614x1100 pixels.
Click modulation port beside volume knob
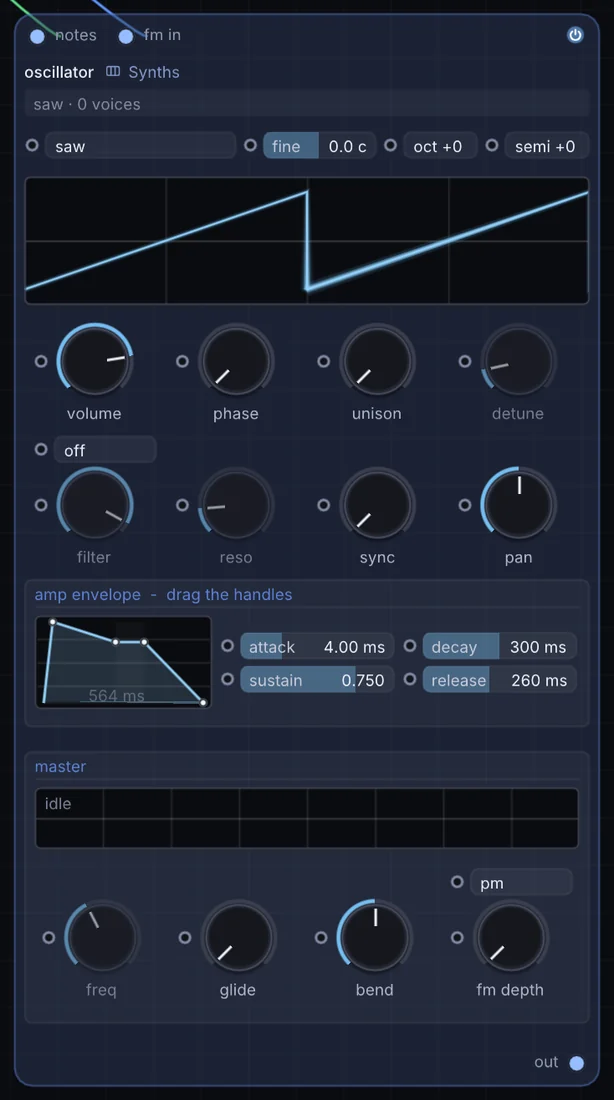tap(41, 361)
